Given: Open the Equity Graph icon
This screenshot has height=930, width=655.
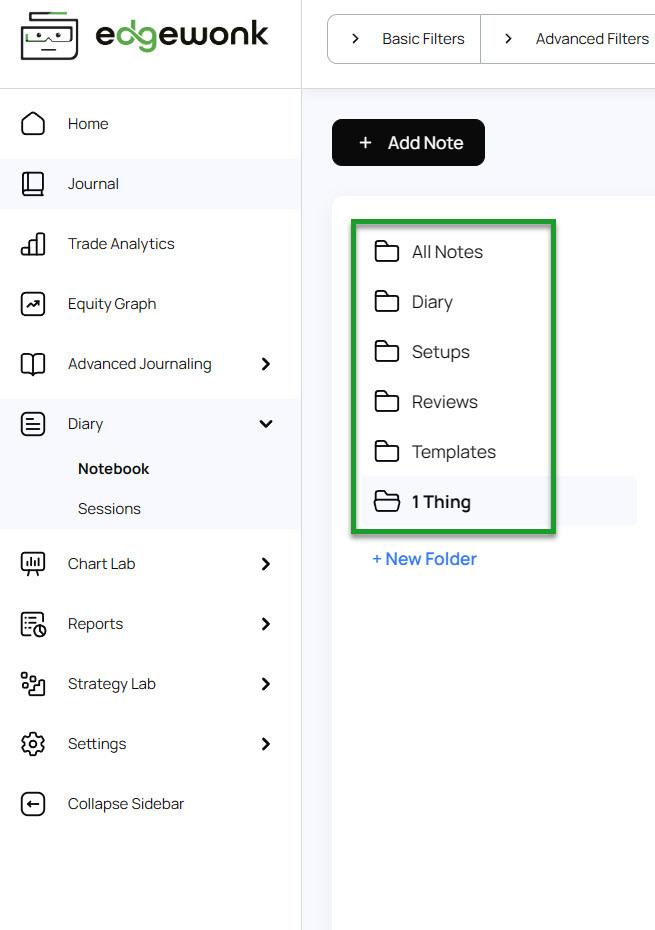Looking at the screenshot, I should (x=33, y=304).
